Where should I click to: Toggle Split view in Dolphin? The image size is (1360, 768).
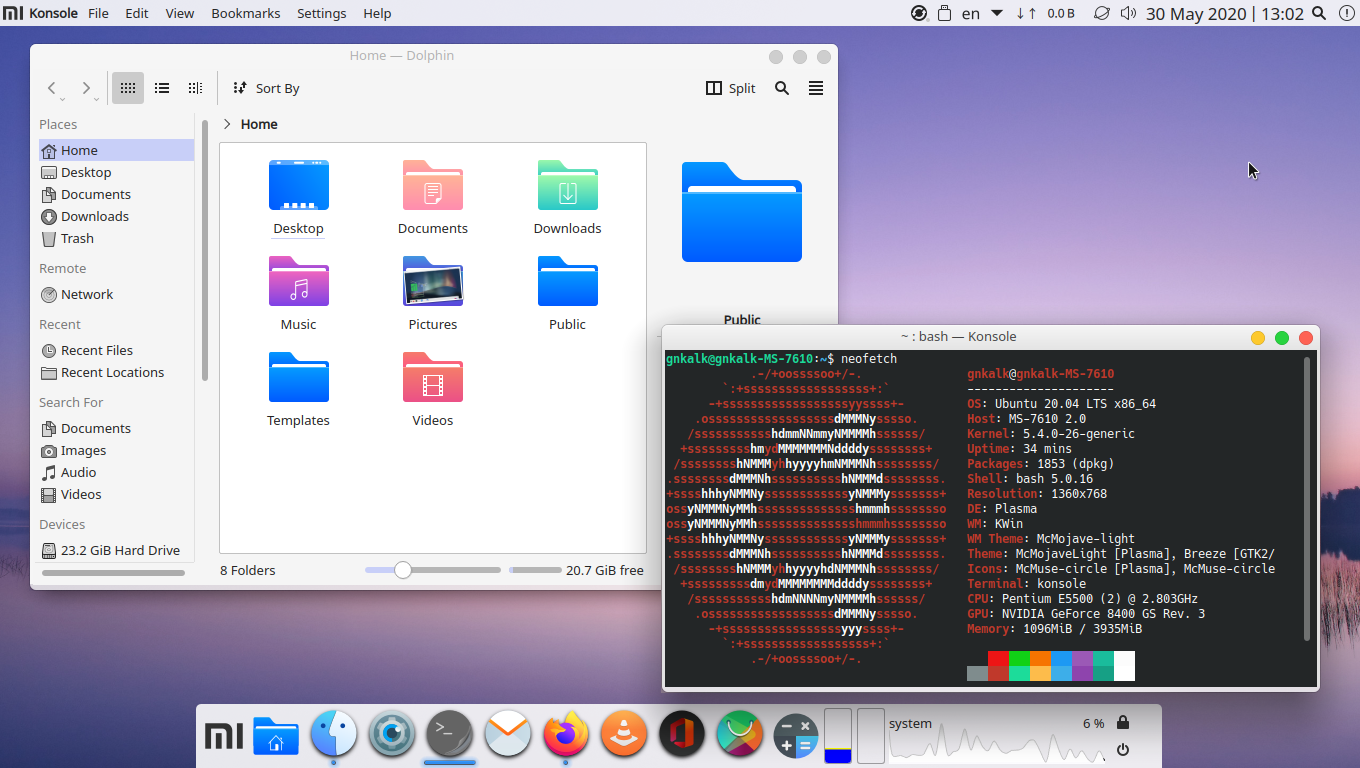731,88
